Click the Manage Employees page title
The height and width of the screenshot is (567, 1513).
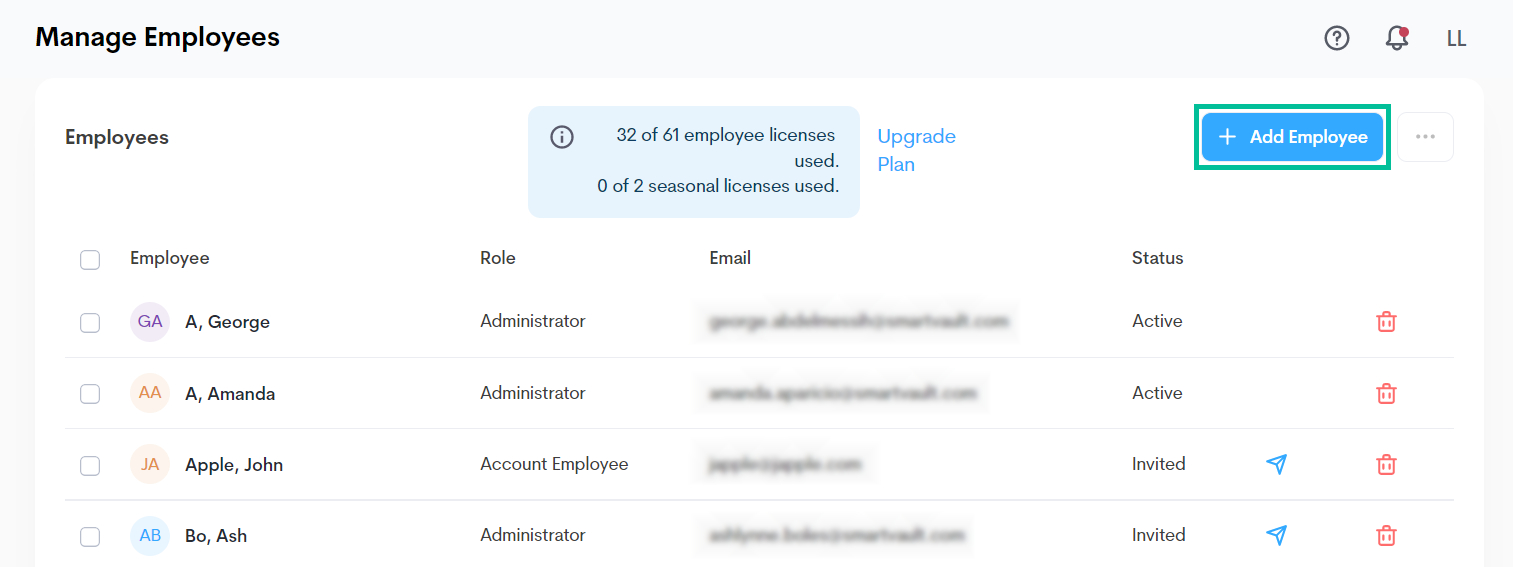[x=158, y=37]
